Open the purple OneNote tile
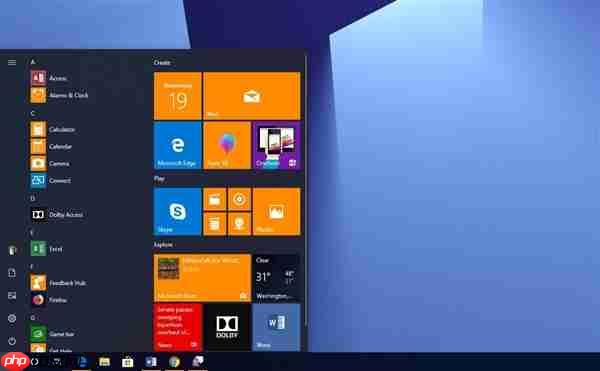The height and width of the screenshot is (371, 600). pos(277,146)
